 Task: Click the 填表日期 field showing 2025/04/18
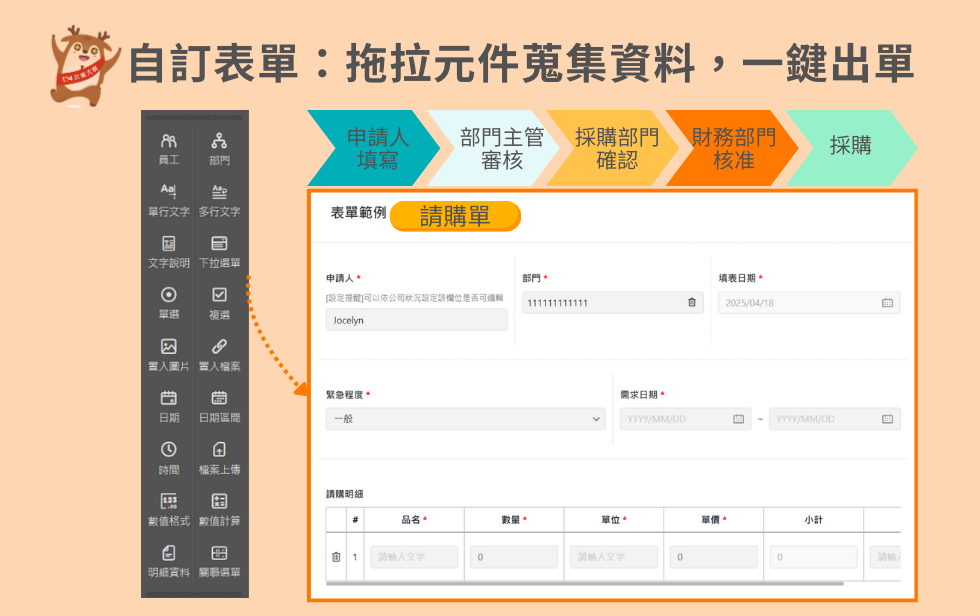(x=809, y=303)
